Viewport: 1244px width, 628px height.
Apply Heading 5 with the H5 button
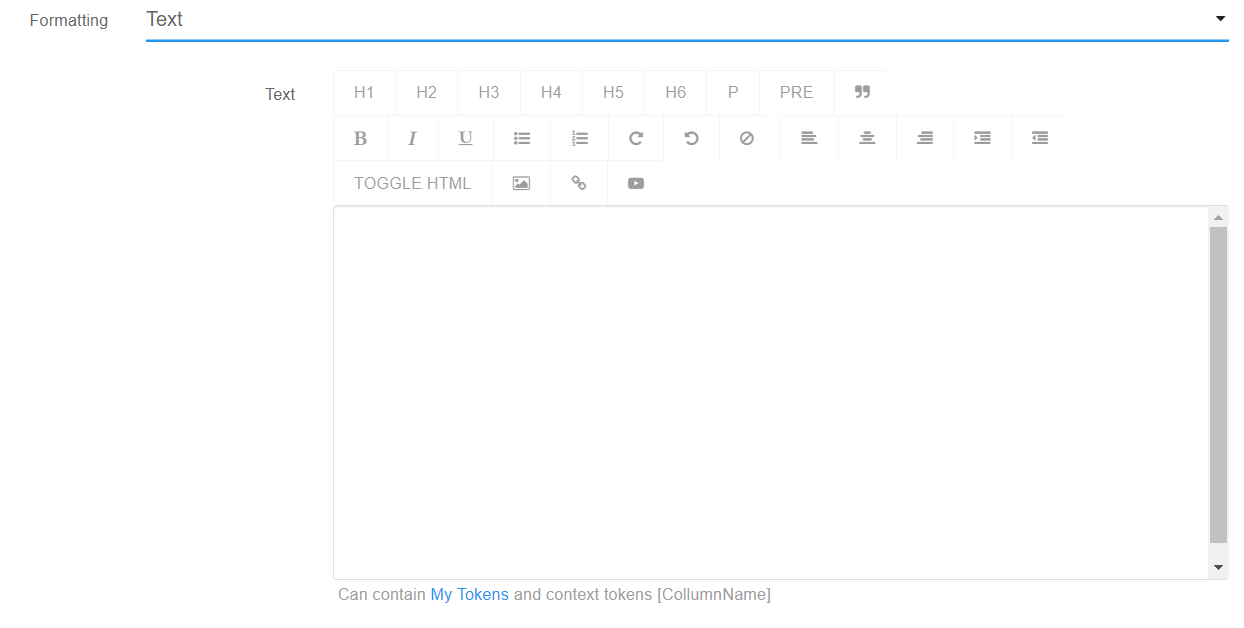(x=613, y=92)
